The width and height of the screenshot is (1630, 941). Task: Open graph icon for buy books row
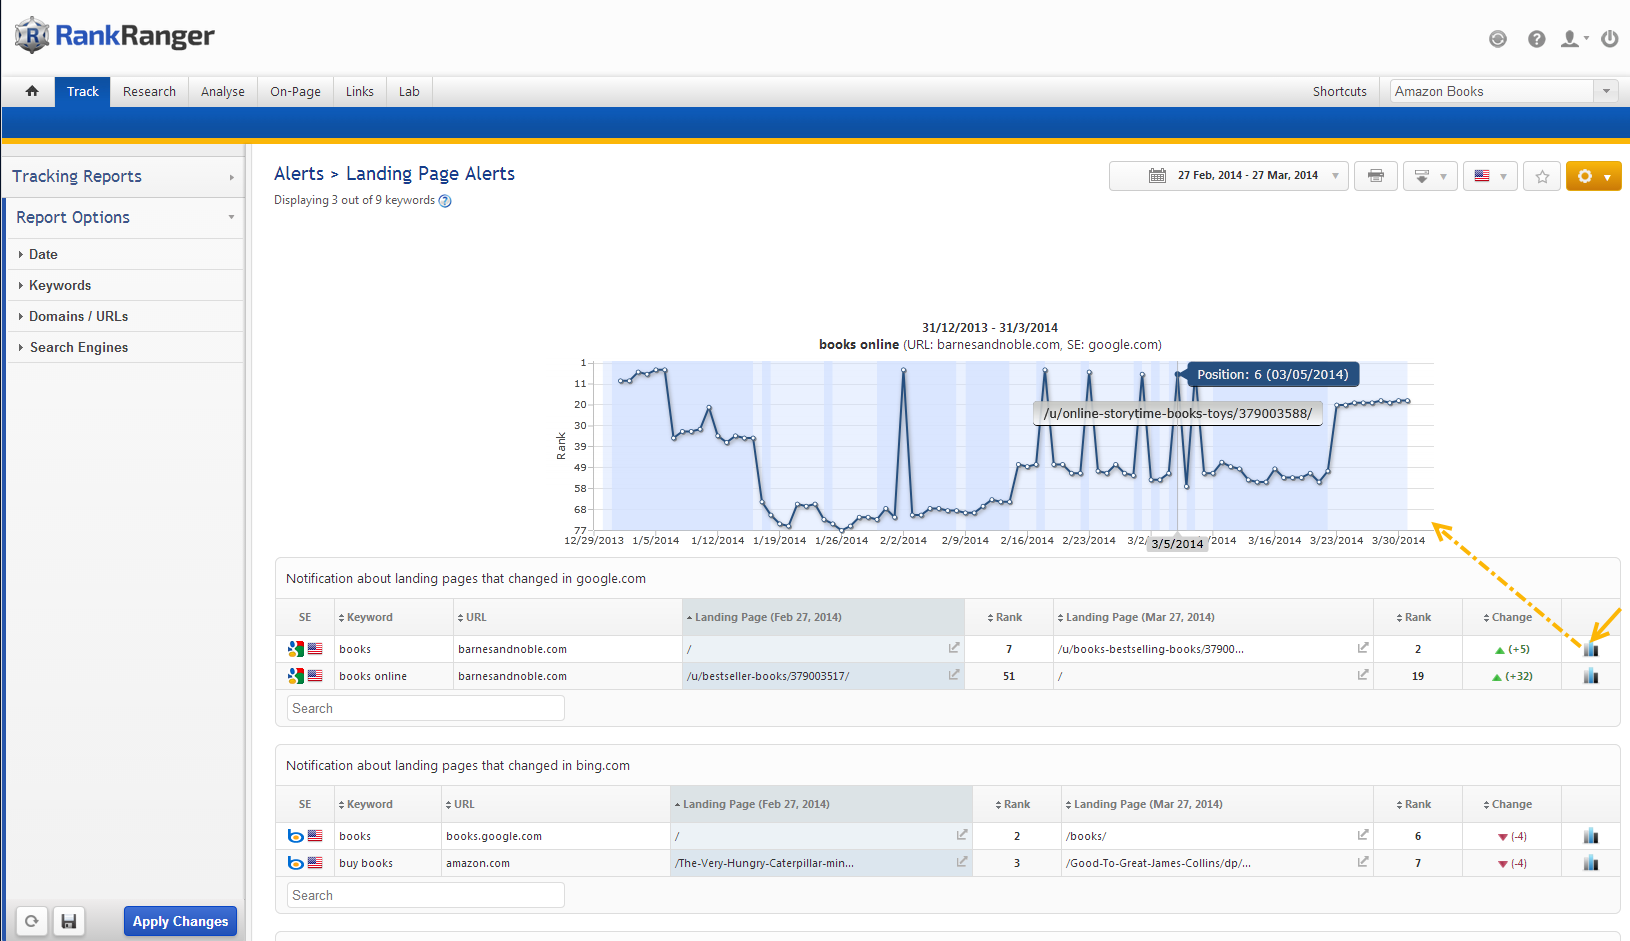(x=1590, y=863)
